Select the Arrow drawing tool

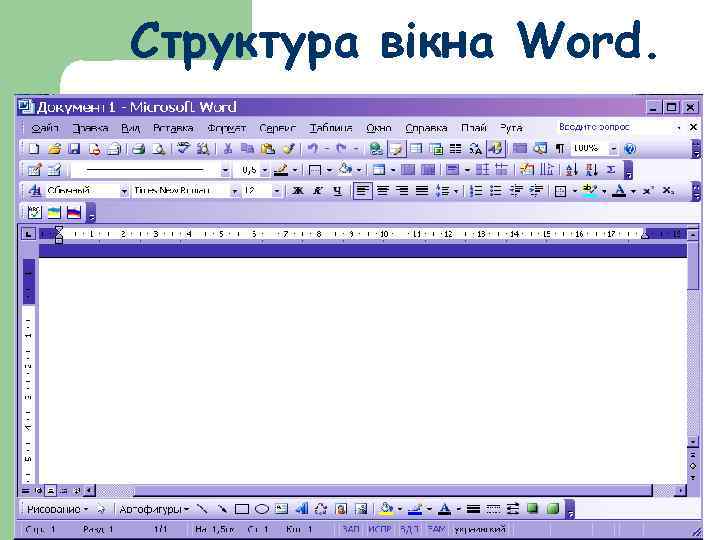[222, 509]
